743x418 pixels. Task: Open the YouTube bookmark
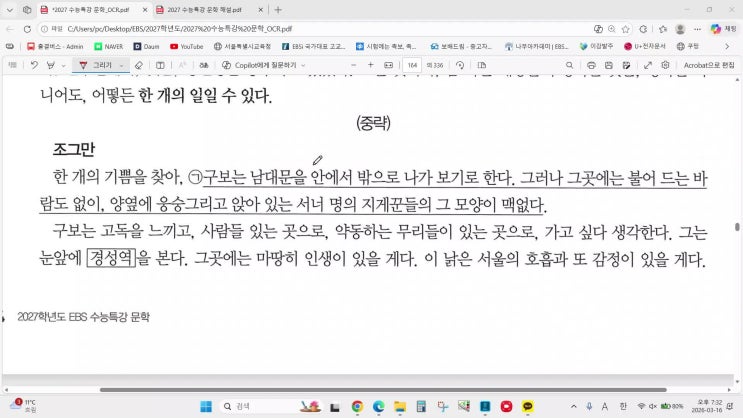186,46
